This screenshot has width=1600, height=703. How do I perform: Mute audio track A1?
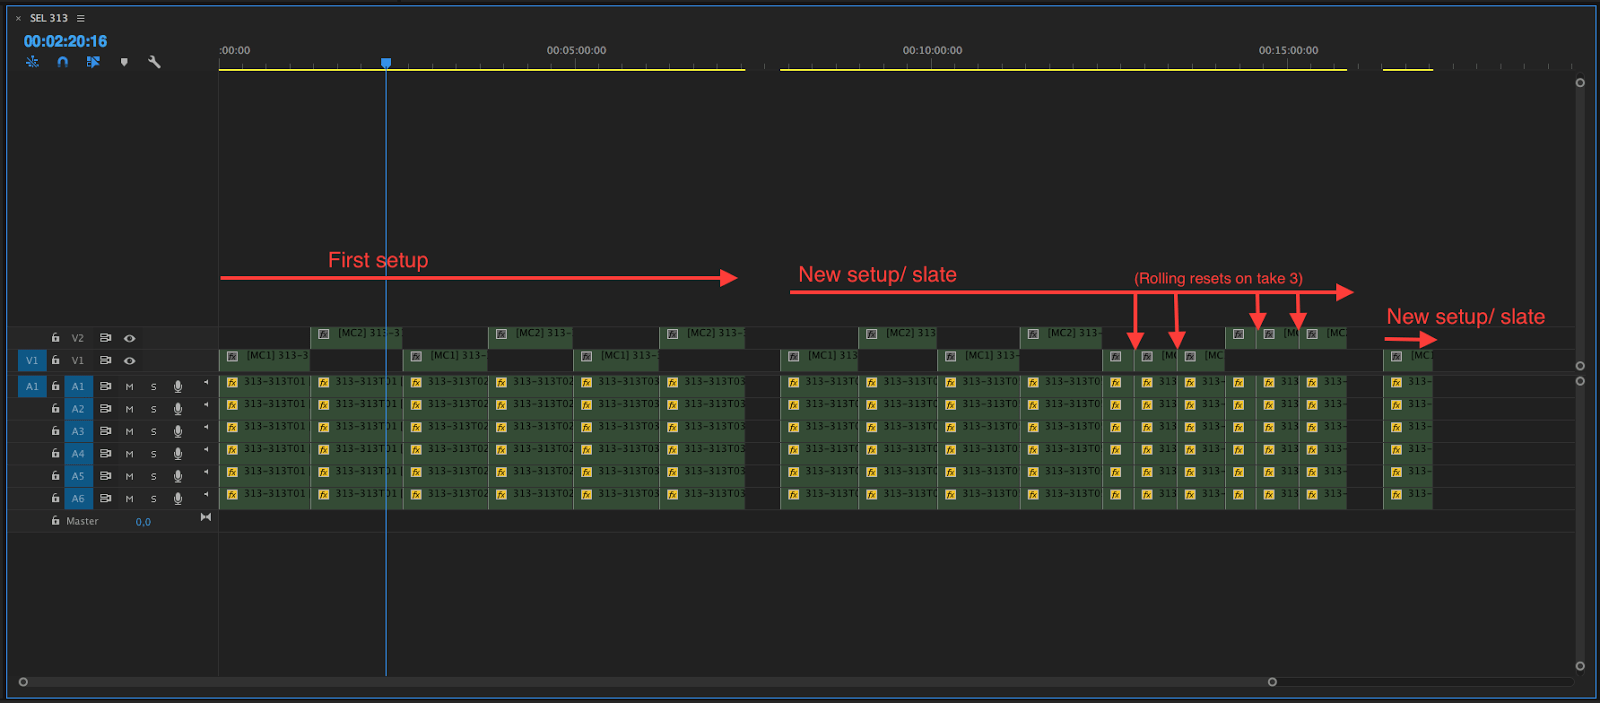click(x=129, y=386)
